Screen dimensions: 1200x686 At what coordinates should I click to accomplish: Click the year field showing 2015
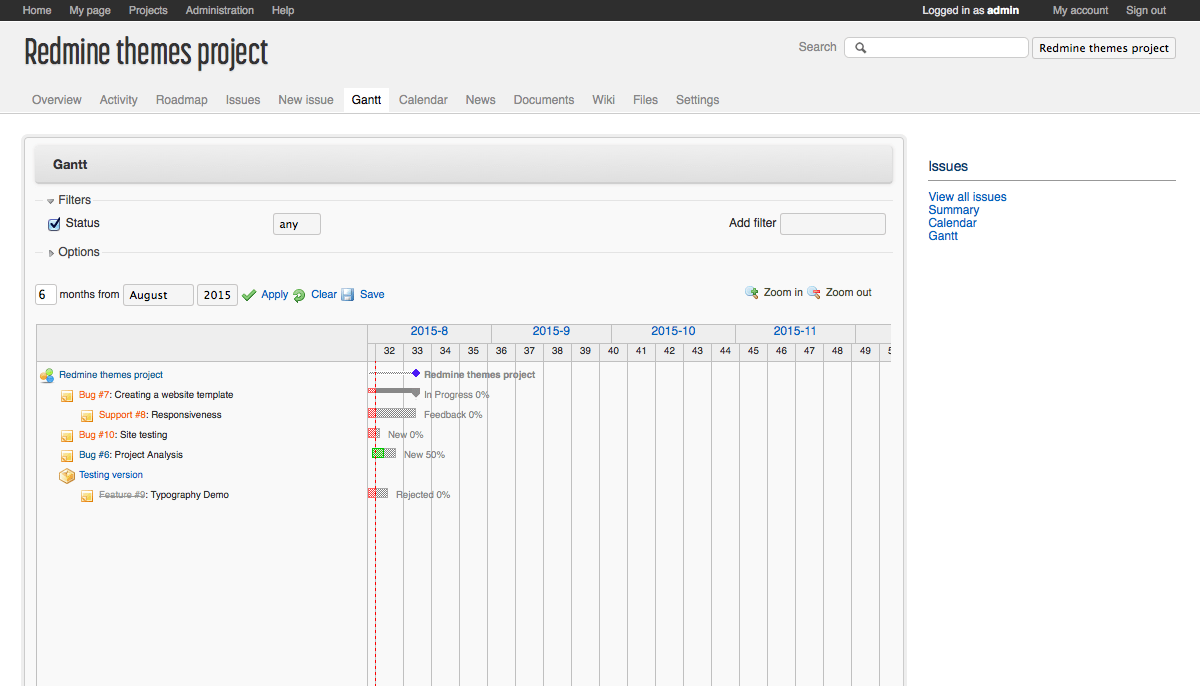tap(217, 295)
